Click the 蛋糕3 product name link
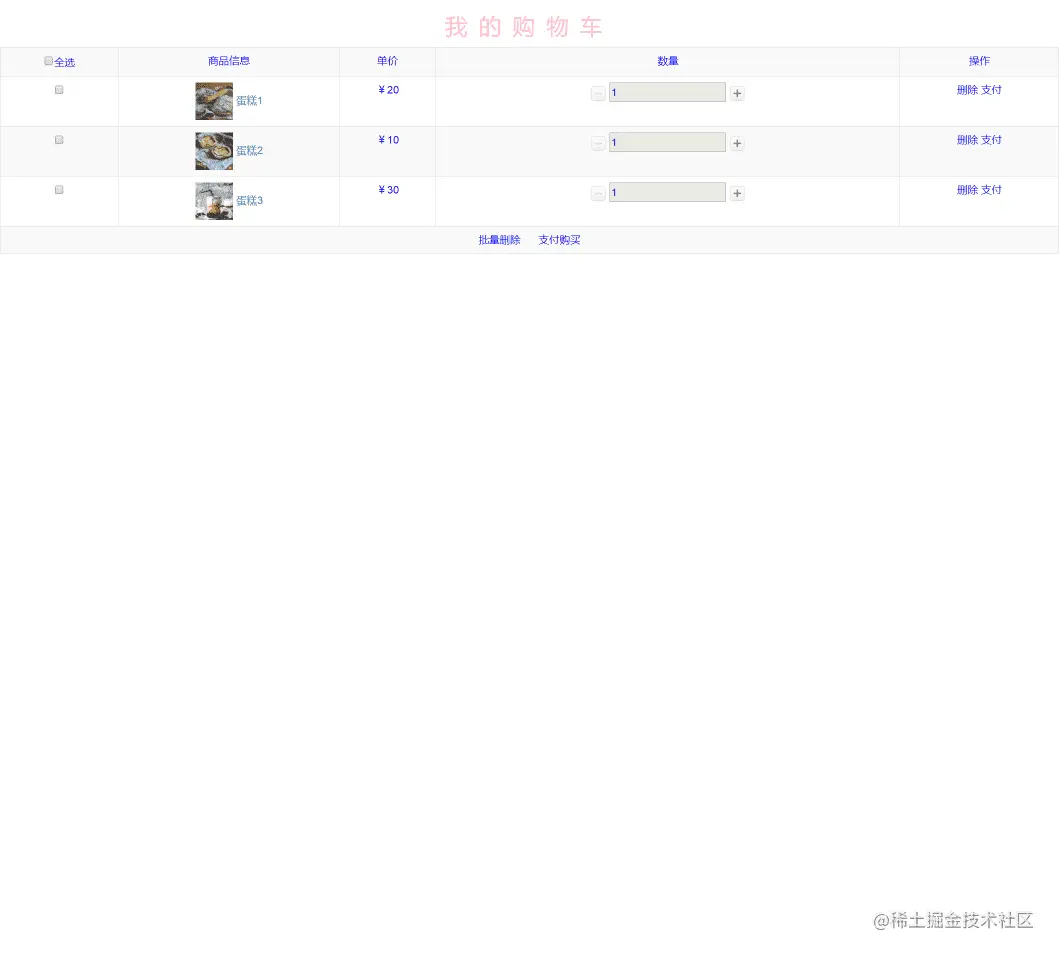 249,201
